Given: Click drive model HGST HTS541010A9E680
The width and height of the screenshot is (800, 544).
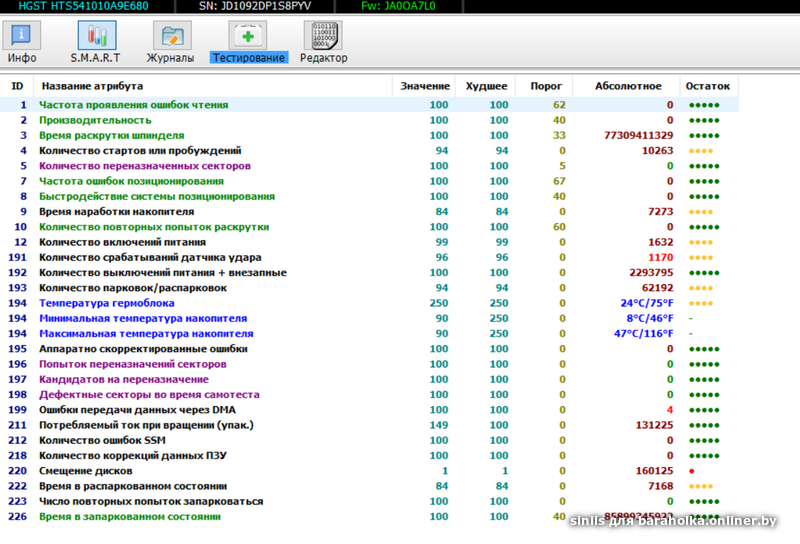Looking at the screenshot, I should (84, 6).
